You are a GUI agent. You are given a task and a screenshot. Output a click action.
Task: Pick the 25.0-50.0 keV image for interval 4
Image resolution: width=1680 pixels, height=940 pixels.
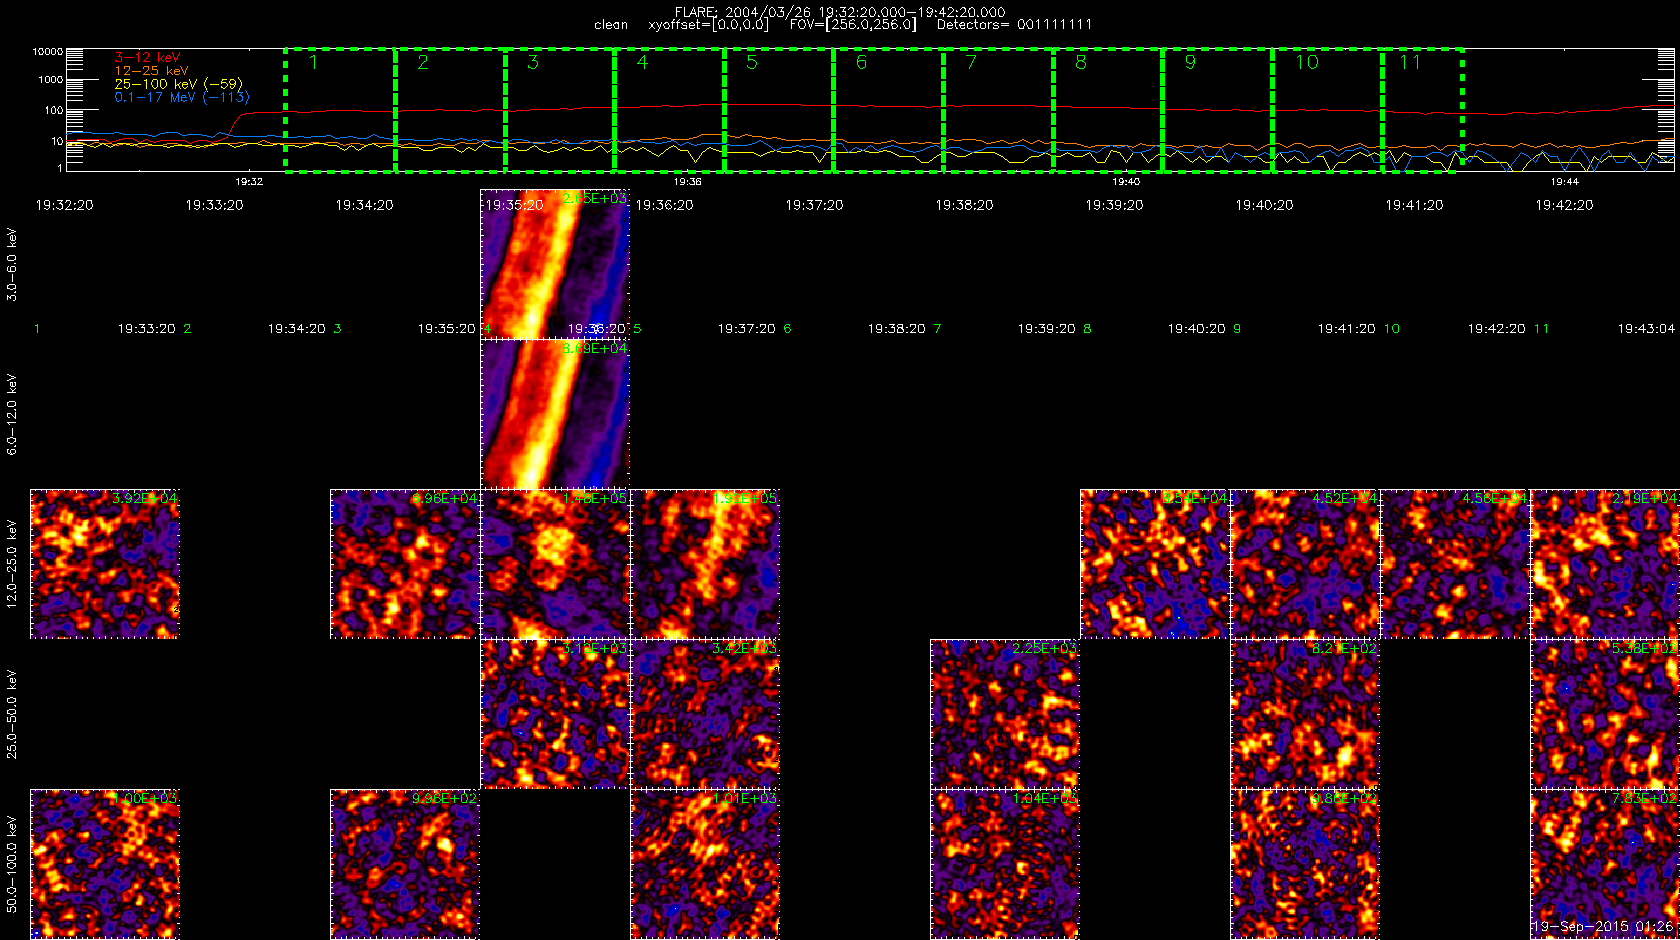[x=555, y=714]
